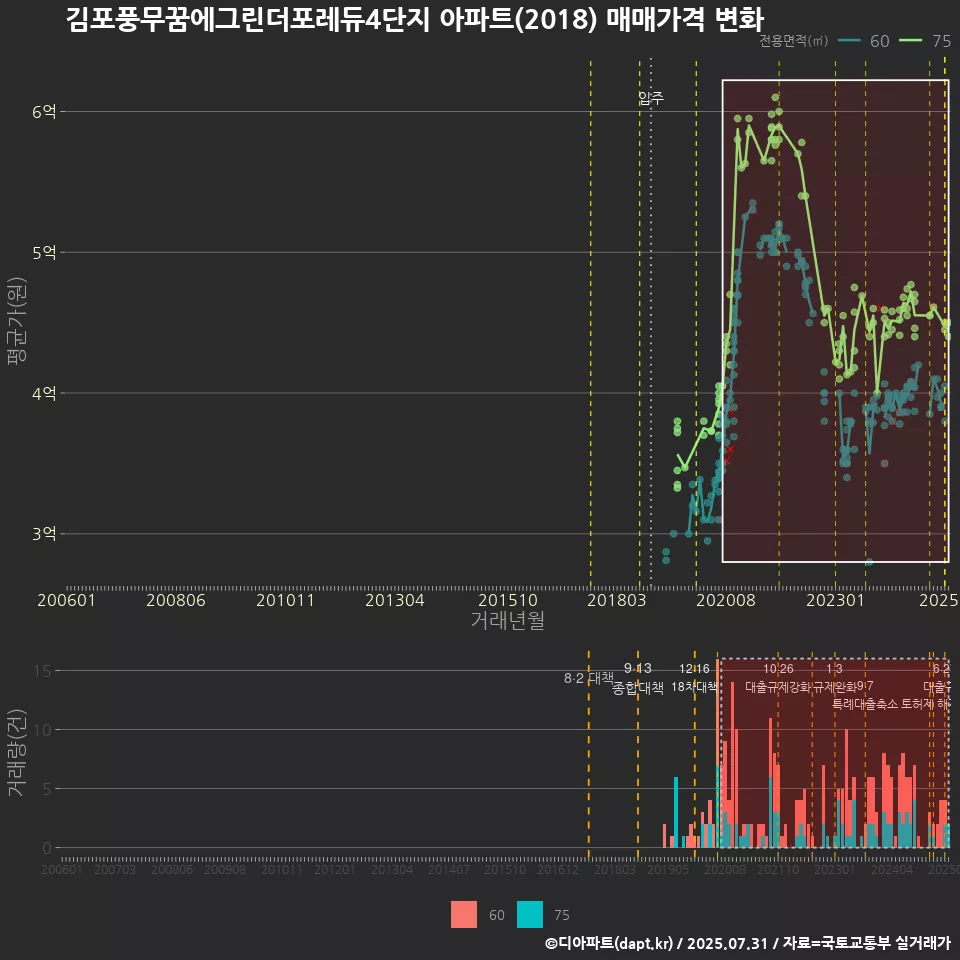
Task: Click the 12·16 18차대책 policy marker label
Action: pyautogui.click(x=694, y=678)
